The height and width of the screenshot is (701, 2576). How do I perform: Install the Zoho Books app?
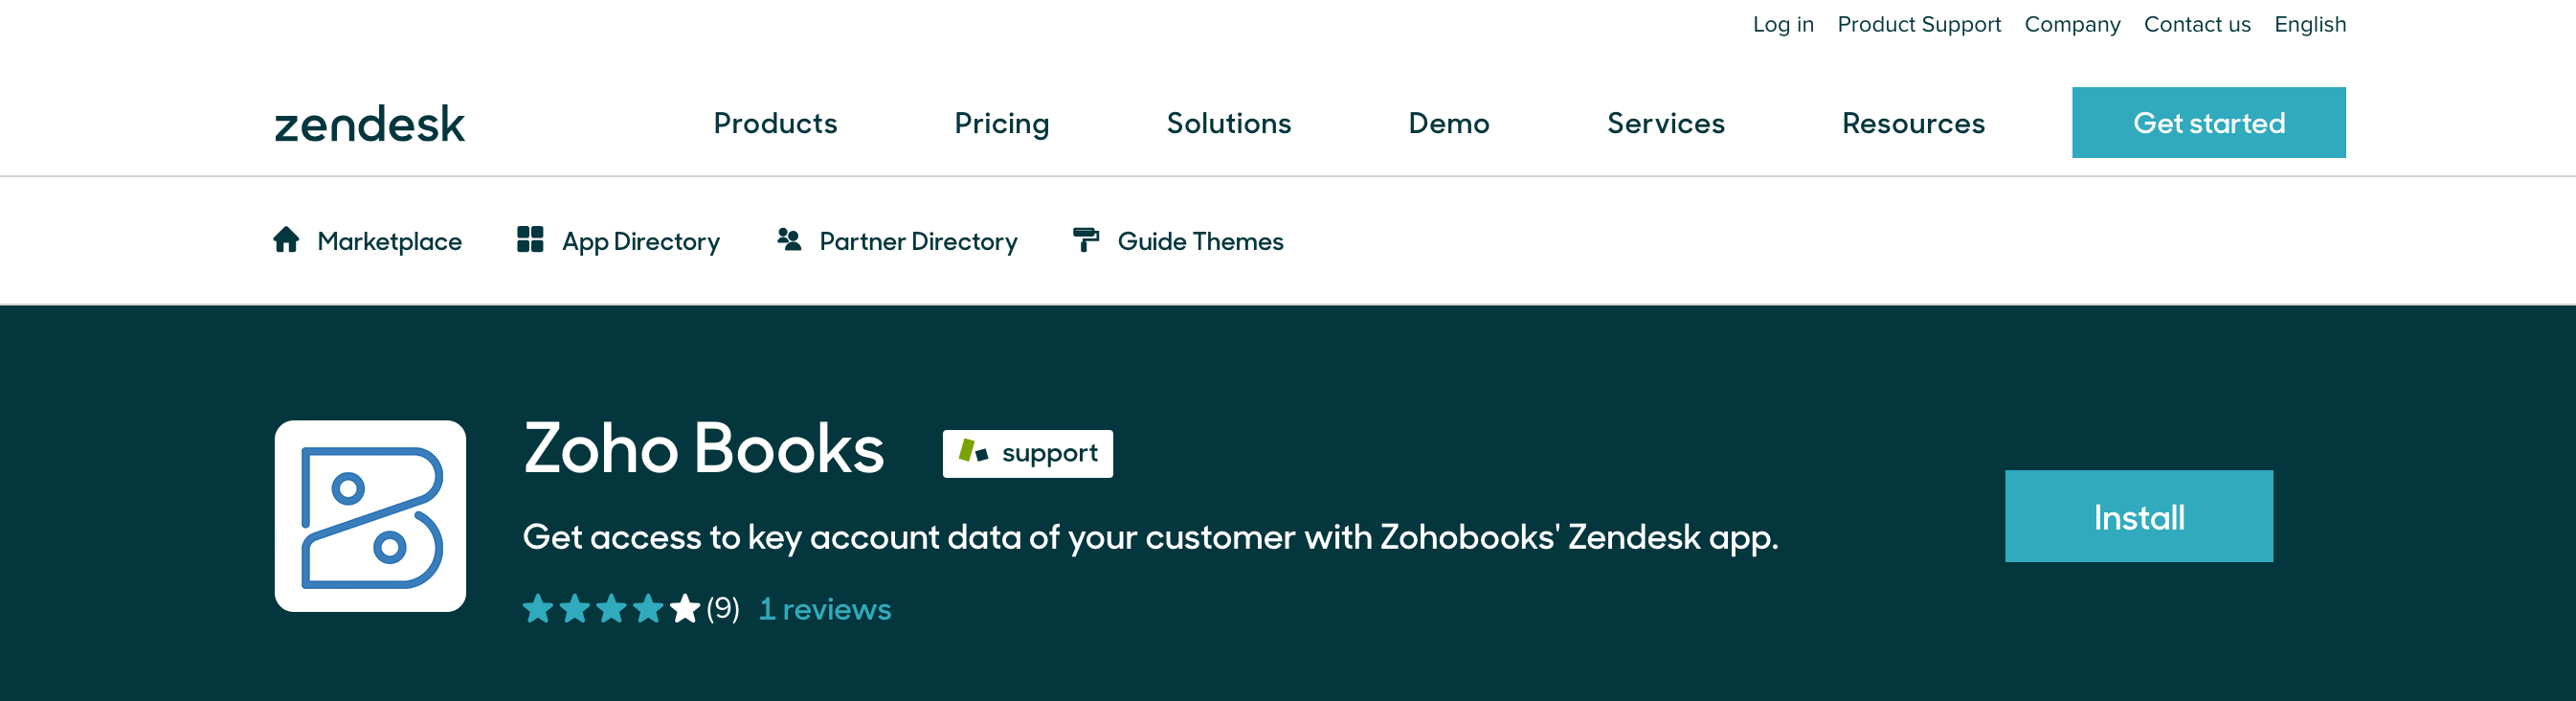click(x=2138, y=516)
